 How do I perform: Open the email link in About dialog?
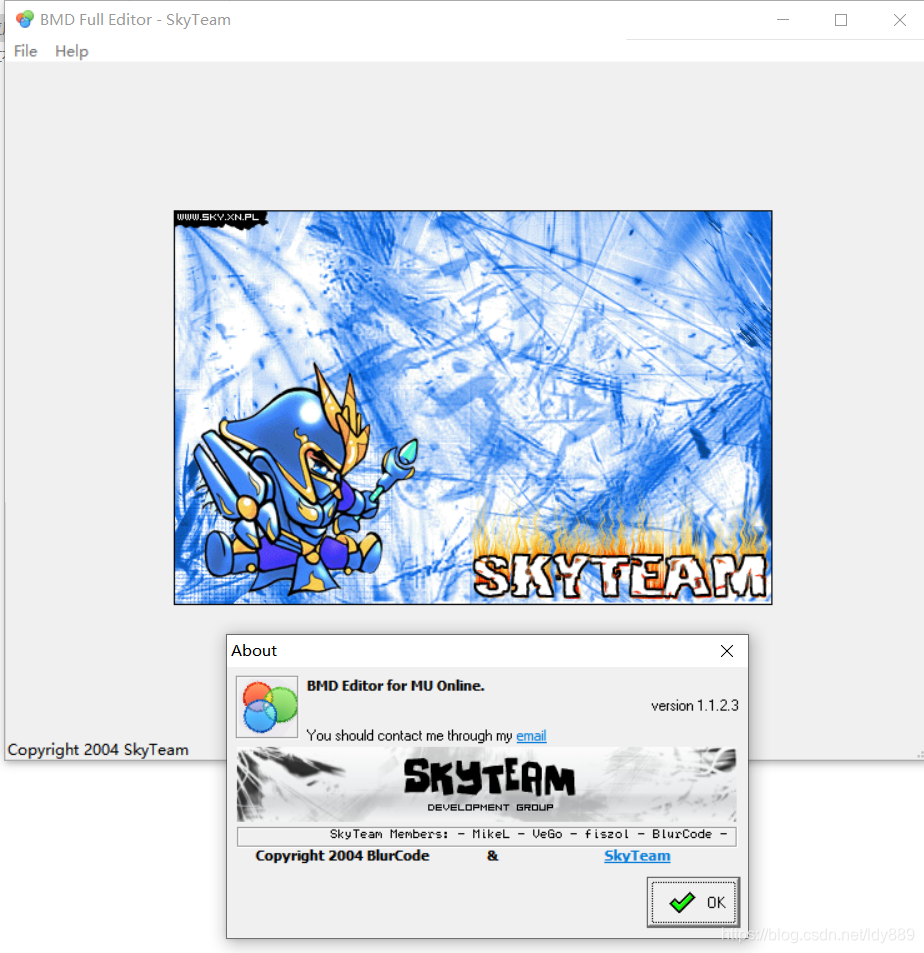click(531, 735)
